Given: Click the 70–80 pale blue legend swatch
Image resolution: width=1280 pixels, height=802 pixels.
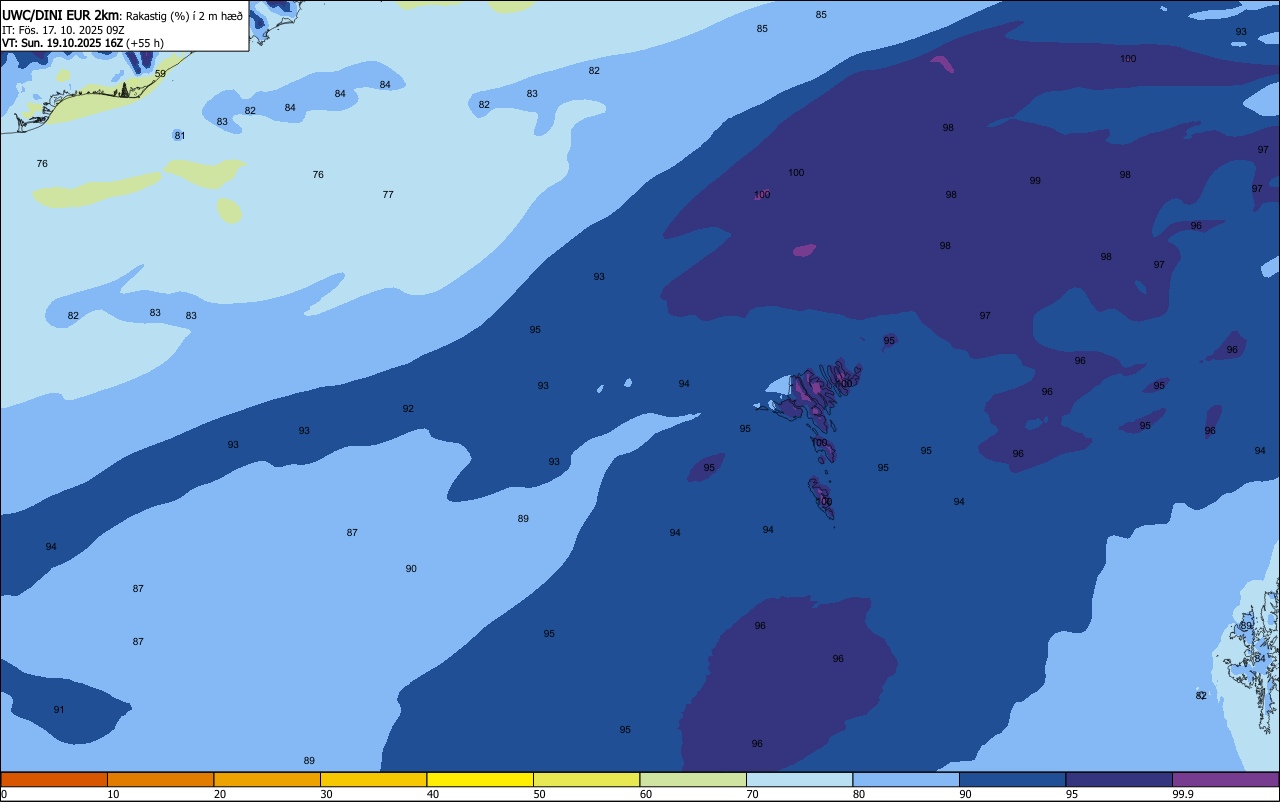Looking at the screenshot, I should (x=799, y=779).
